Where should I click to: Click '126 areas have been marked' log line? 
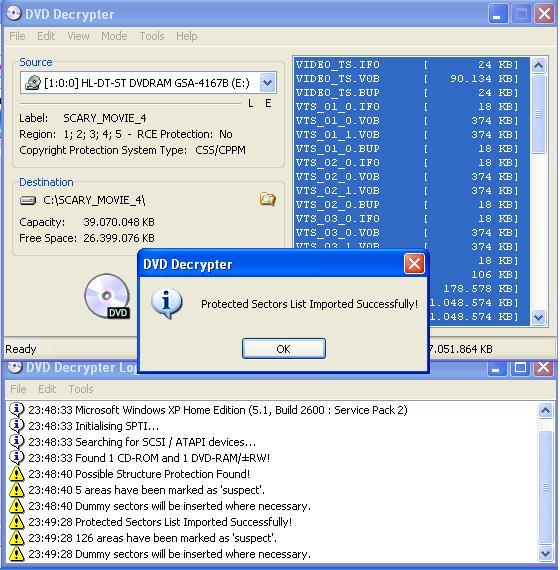(152, 538)
